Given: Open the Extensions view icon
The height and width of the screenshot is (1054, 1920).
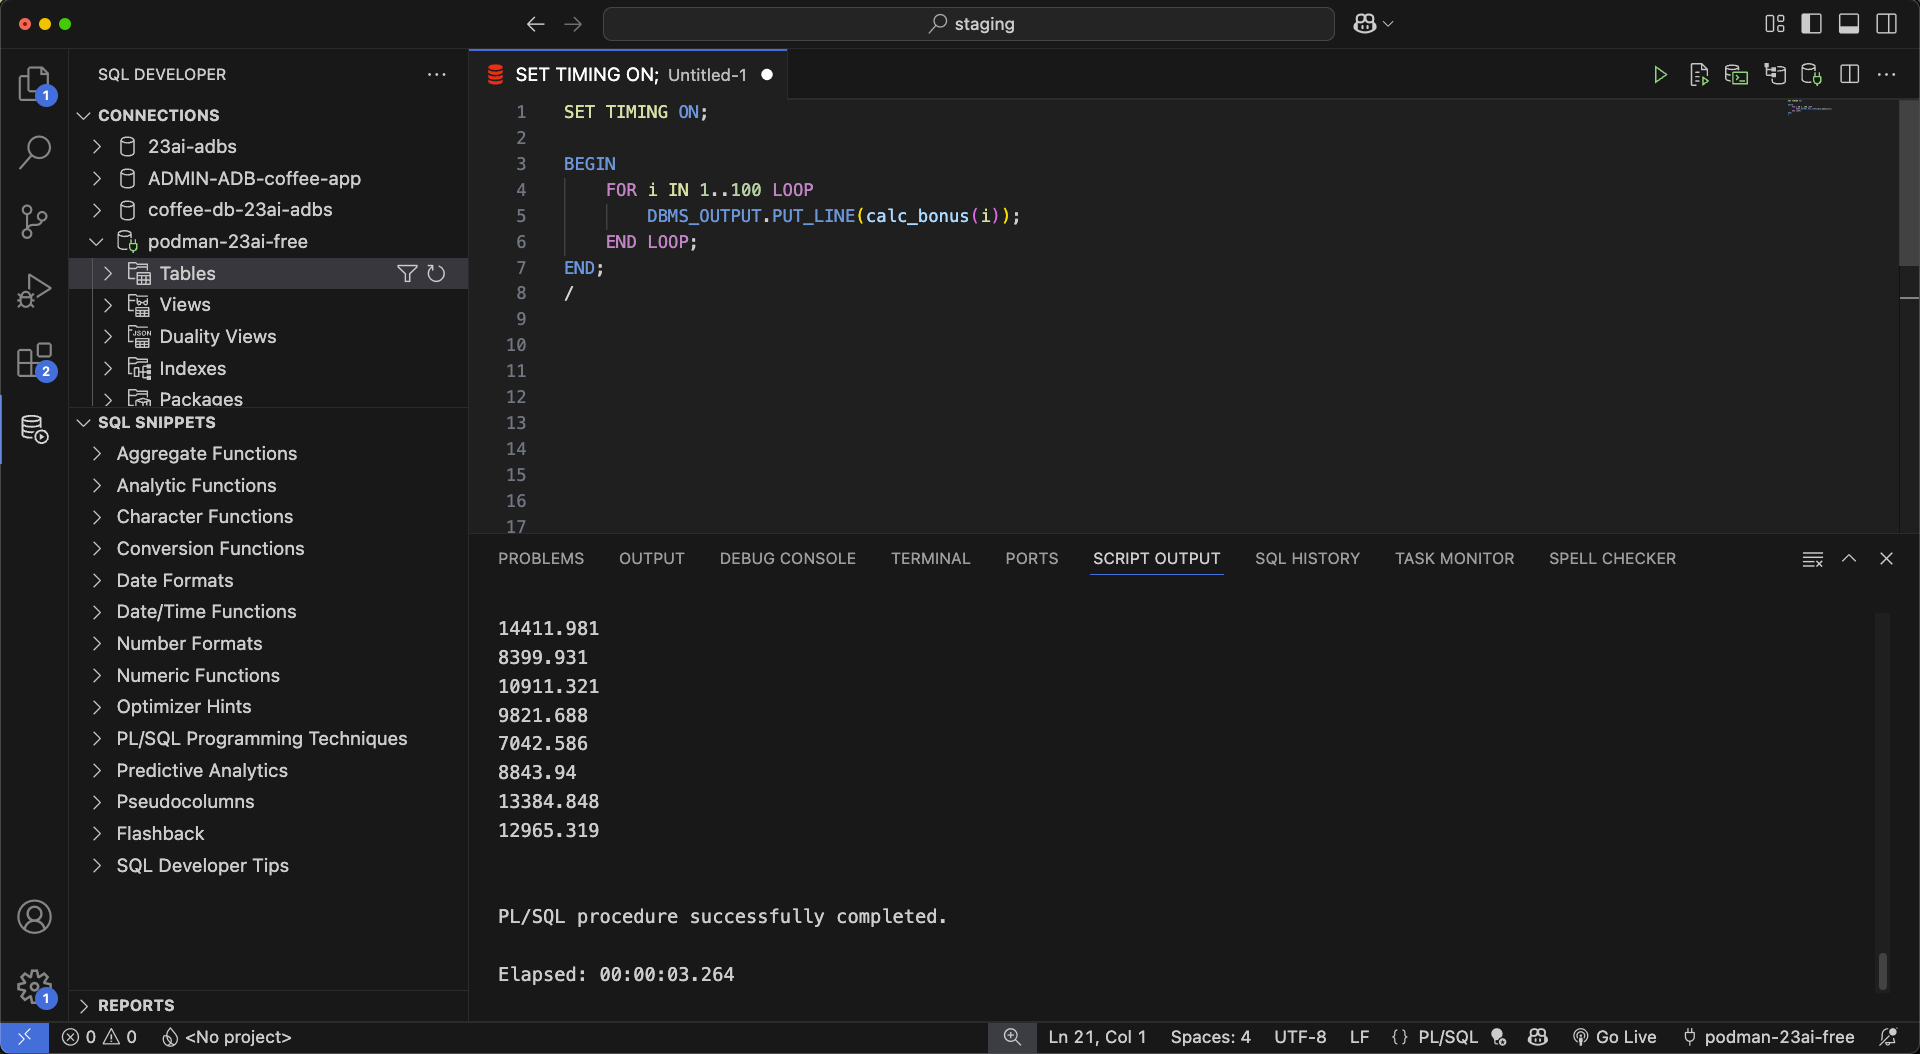Looking at the screenshot, I should 35,360.
